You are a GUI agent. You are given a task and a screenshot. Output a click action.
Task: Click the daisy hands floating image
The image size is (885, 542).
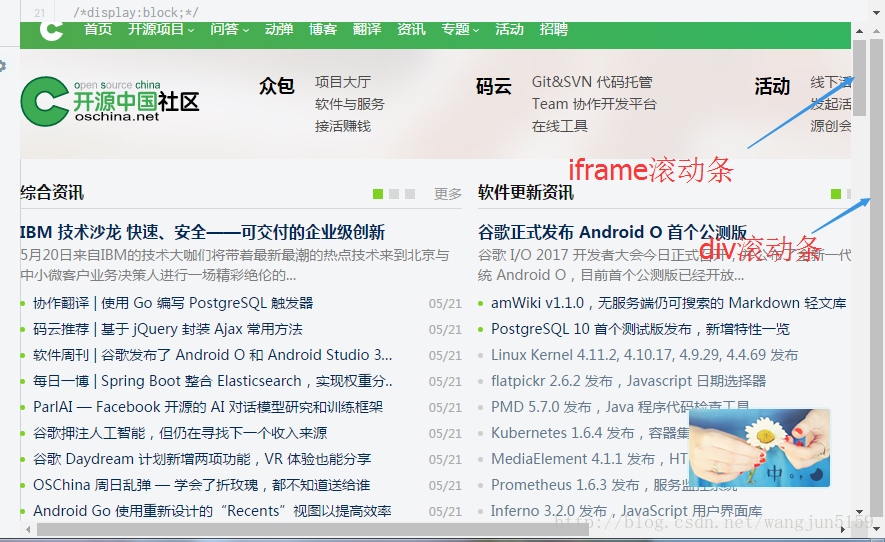pyautogui.click(x=759, y=448)
